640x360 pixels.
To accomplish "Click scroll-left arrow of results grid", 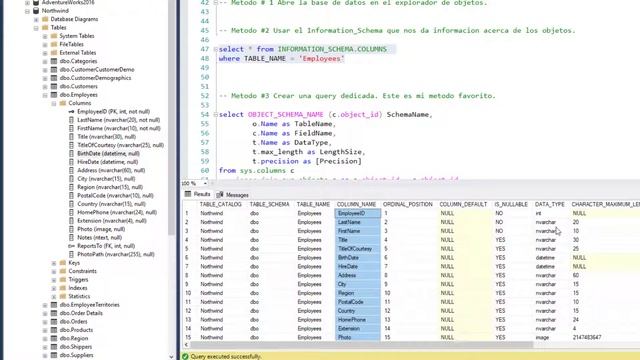I will pyautogui.click(x=186, y=345).
